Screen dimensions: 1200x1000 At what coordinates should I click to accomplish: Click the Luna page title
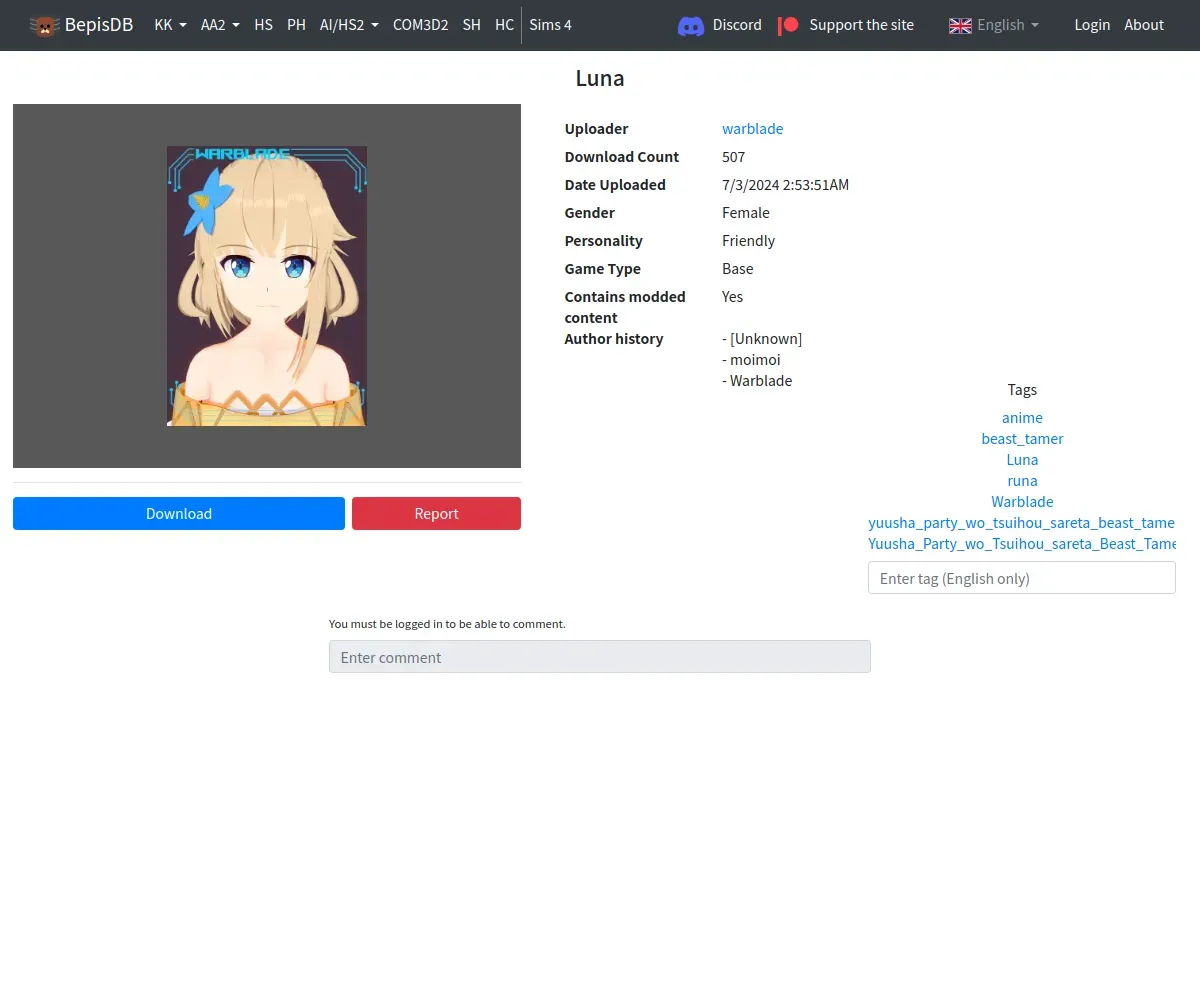click(x=600, y=79)
